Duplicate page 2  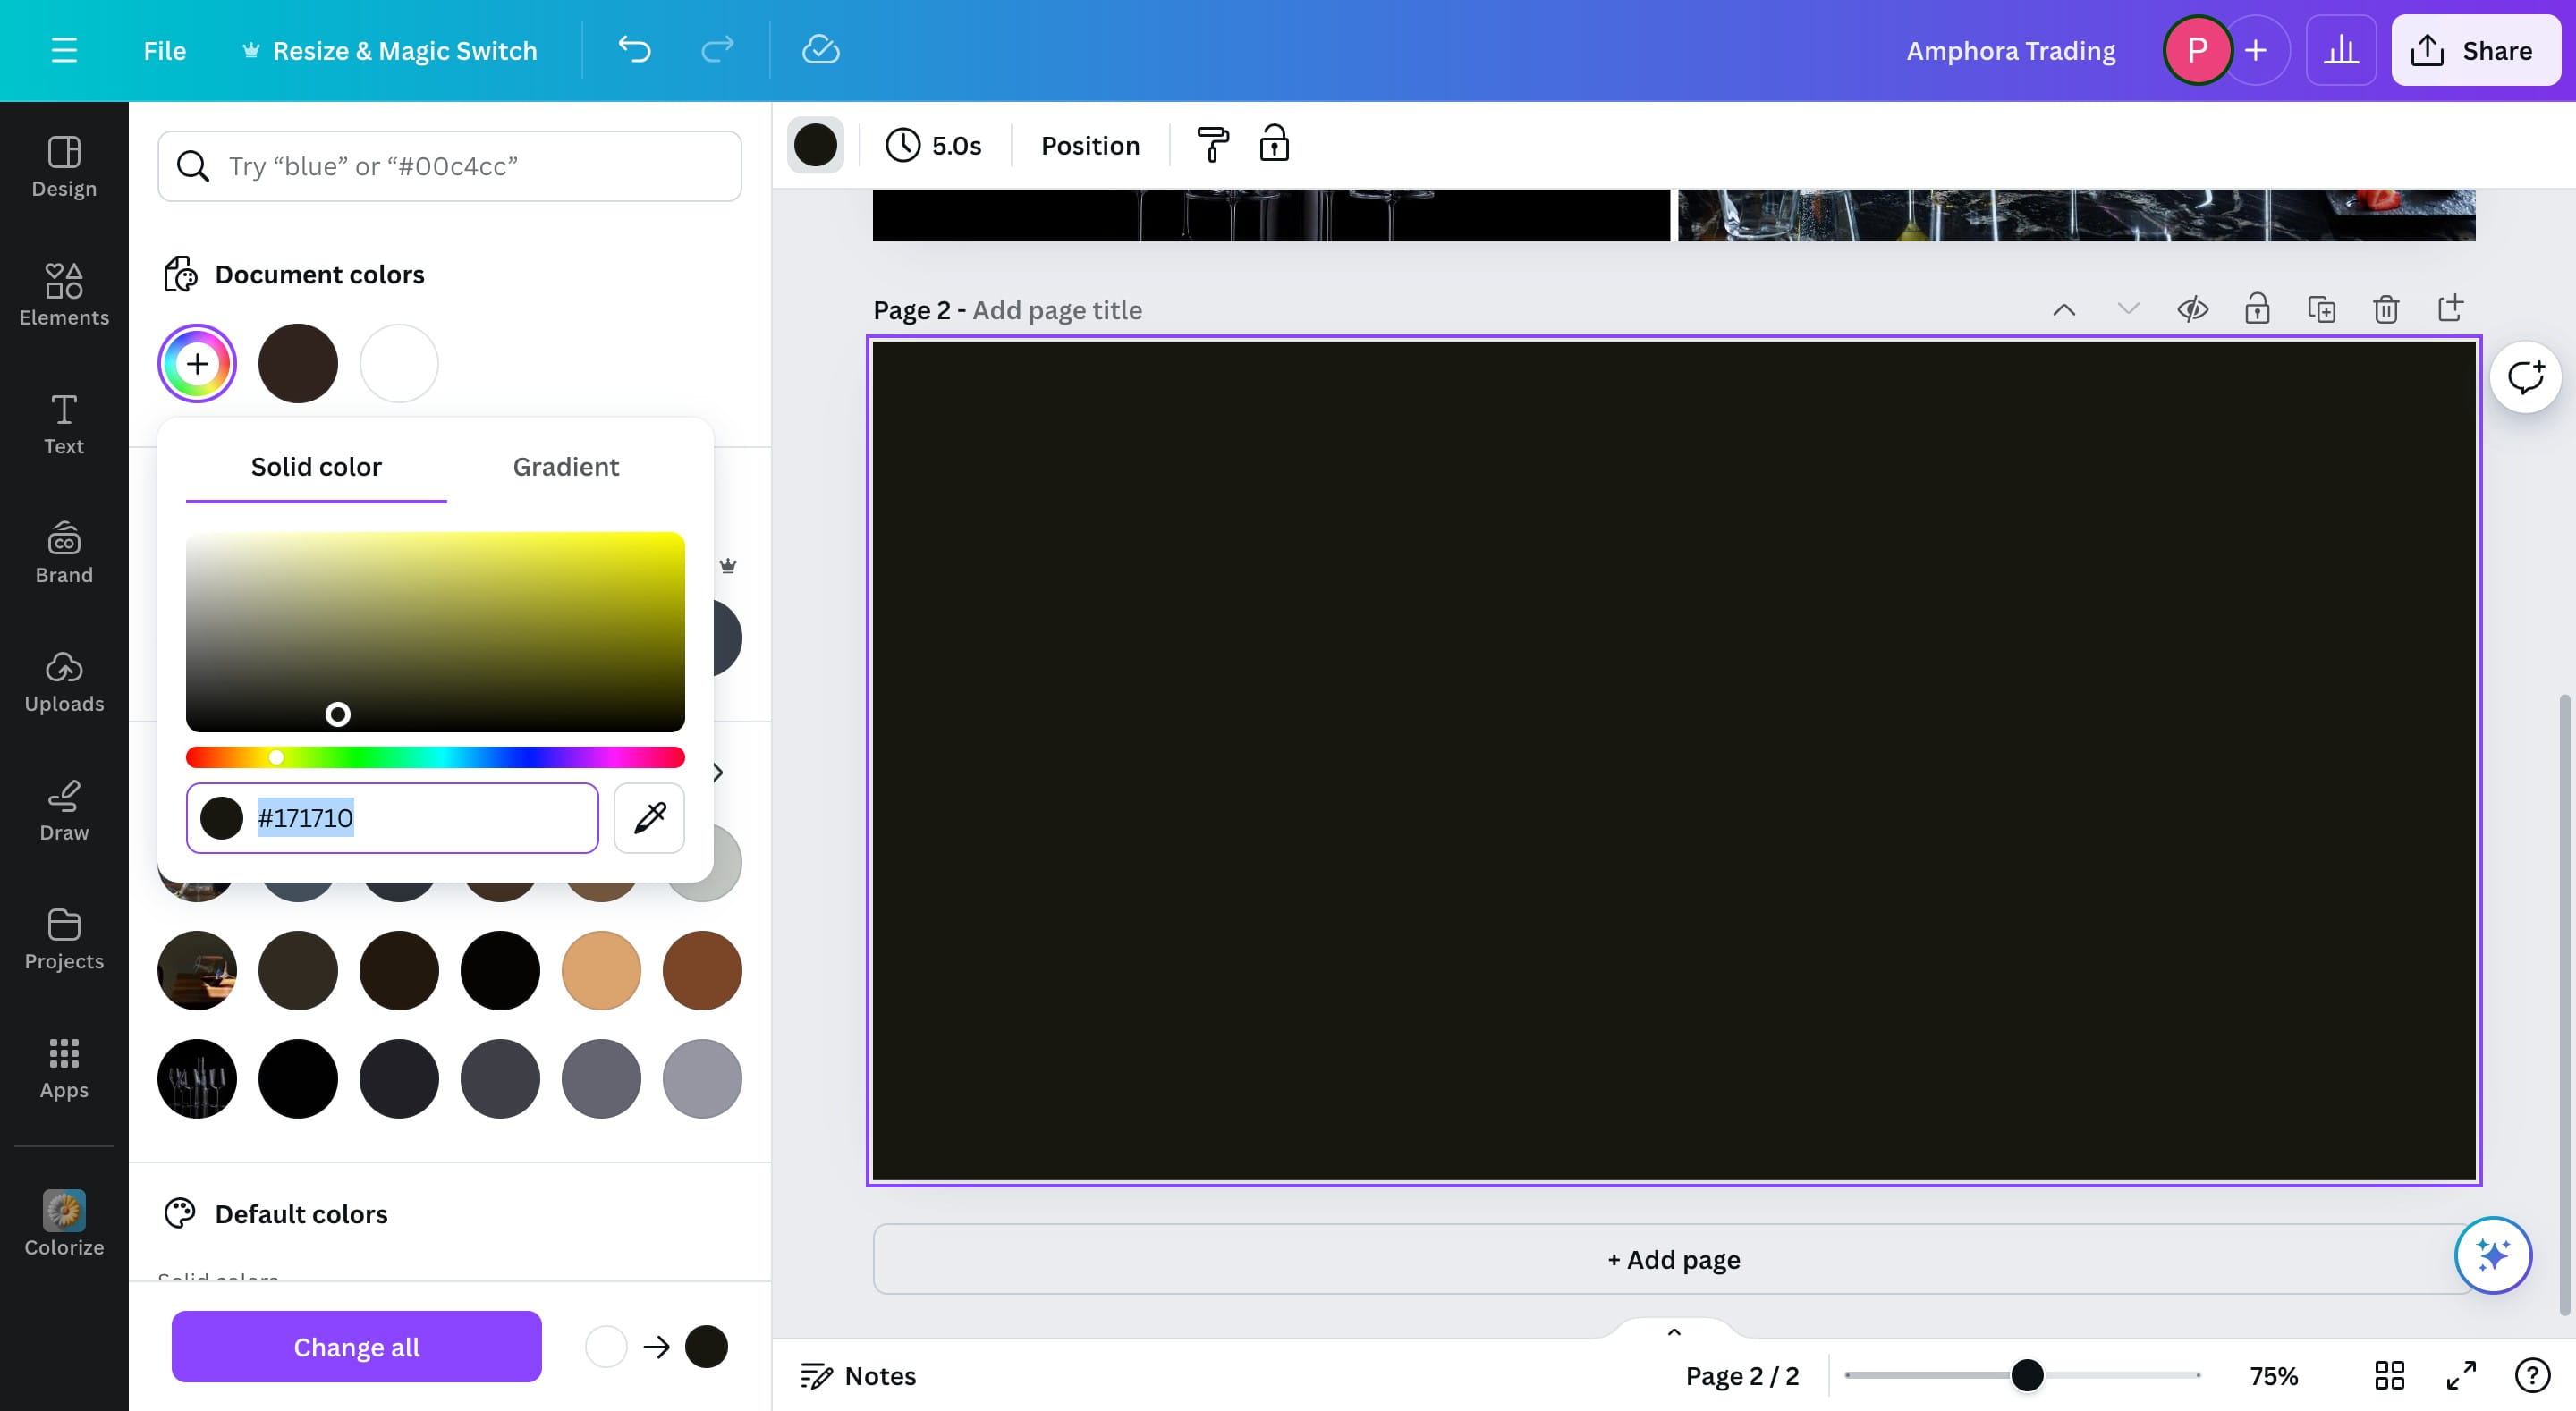pos(2321,309)
